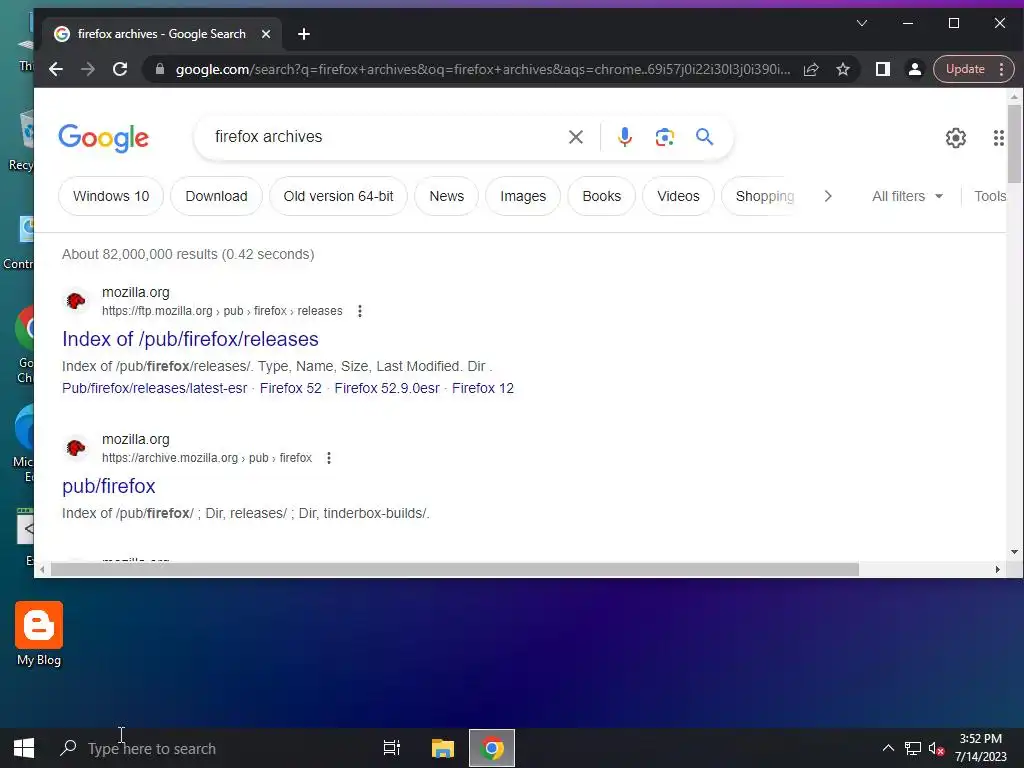Viewport: 1024px width, 768px height.
Task: Open the Firefox 52 sitelink
Action: coord(291,388)
